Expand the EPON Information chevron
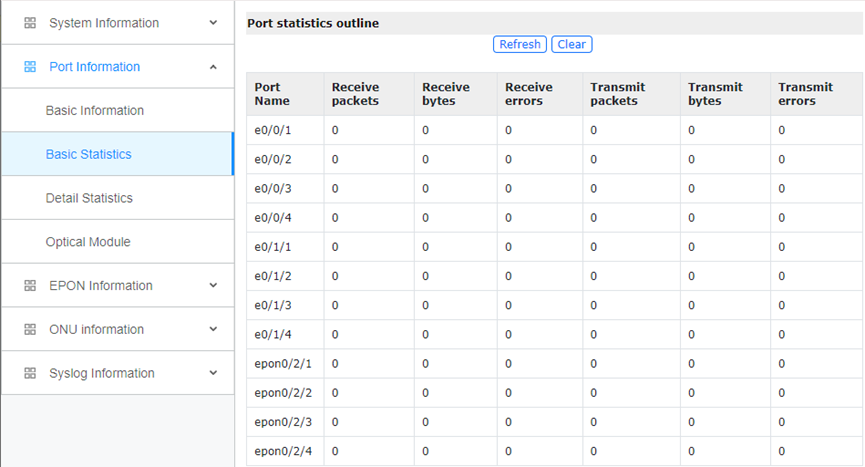This screenshot has width=865, height=467. click(213, 286)
